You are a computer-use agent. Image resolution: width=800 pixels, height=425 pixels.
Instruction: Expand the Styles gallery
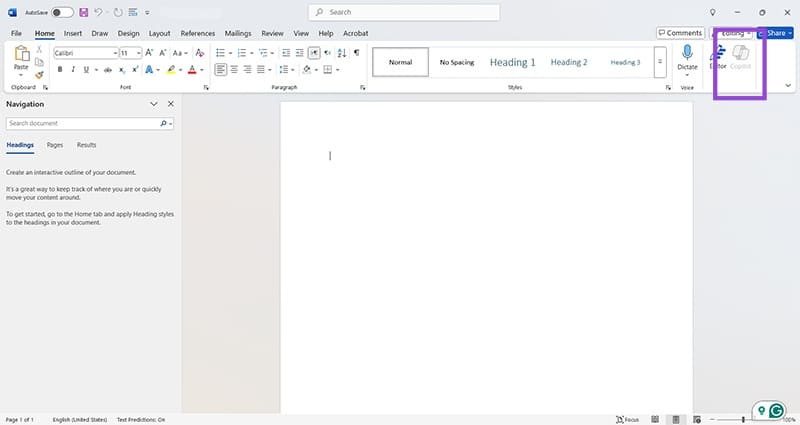(659, 62)
